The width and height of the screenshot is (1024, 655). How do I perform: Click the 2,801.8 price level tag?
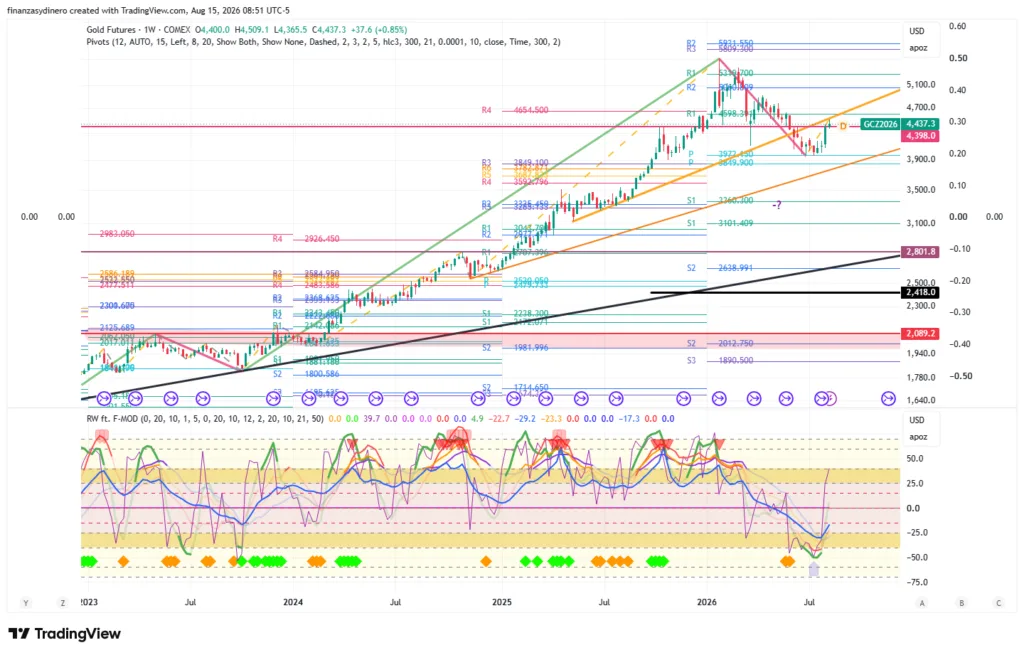[x=920, y=251]
